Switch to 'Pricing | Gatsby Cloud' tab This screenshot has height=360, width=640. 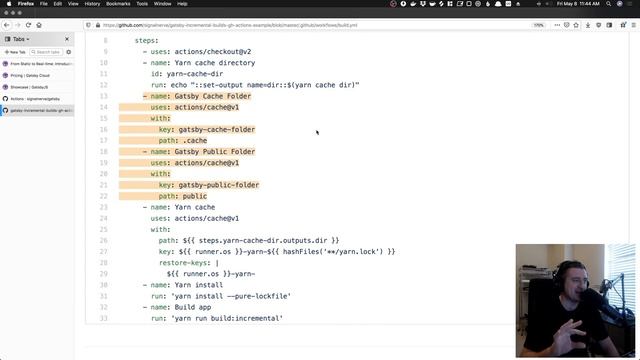pyautogui.click(x=37, y=76)
